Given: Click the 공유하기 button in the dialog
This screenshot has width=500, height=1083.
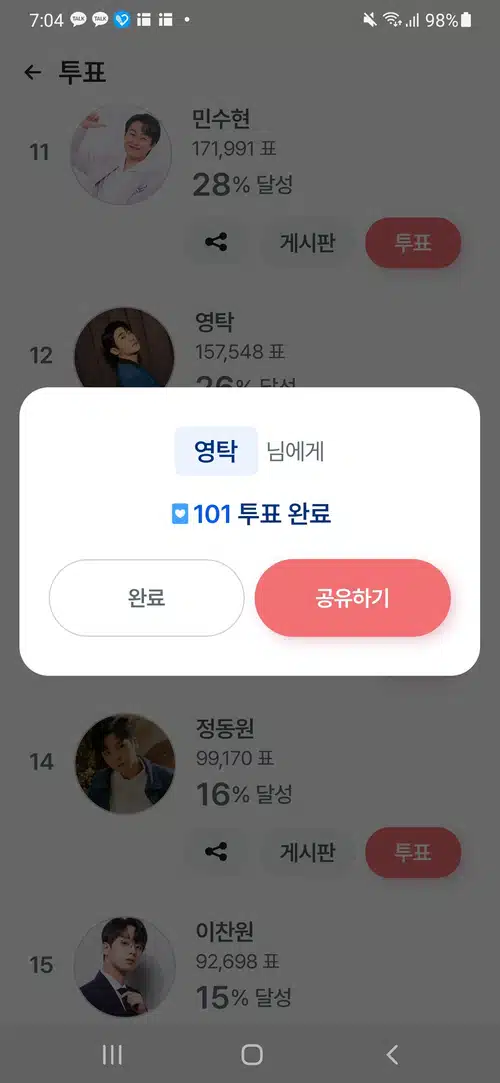Looking at the screenshot, I should coord(353,597).
